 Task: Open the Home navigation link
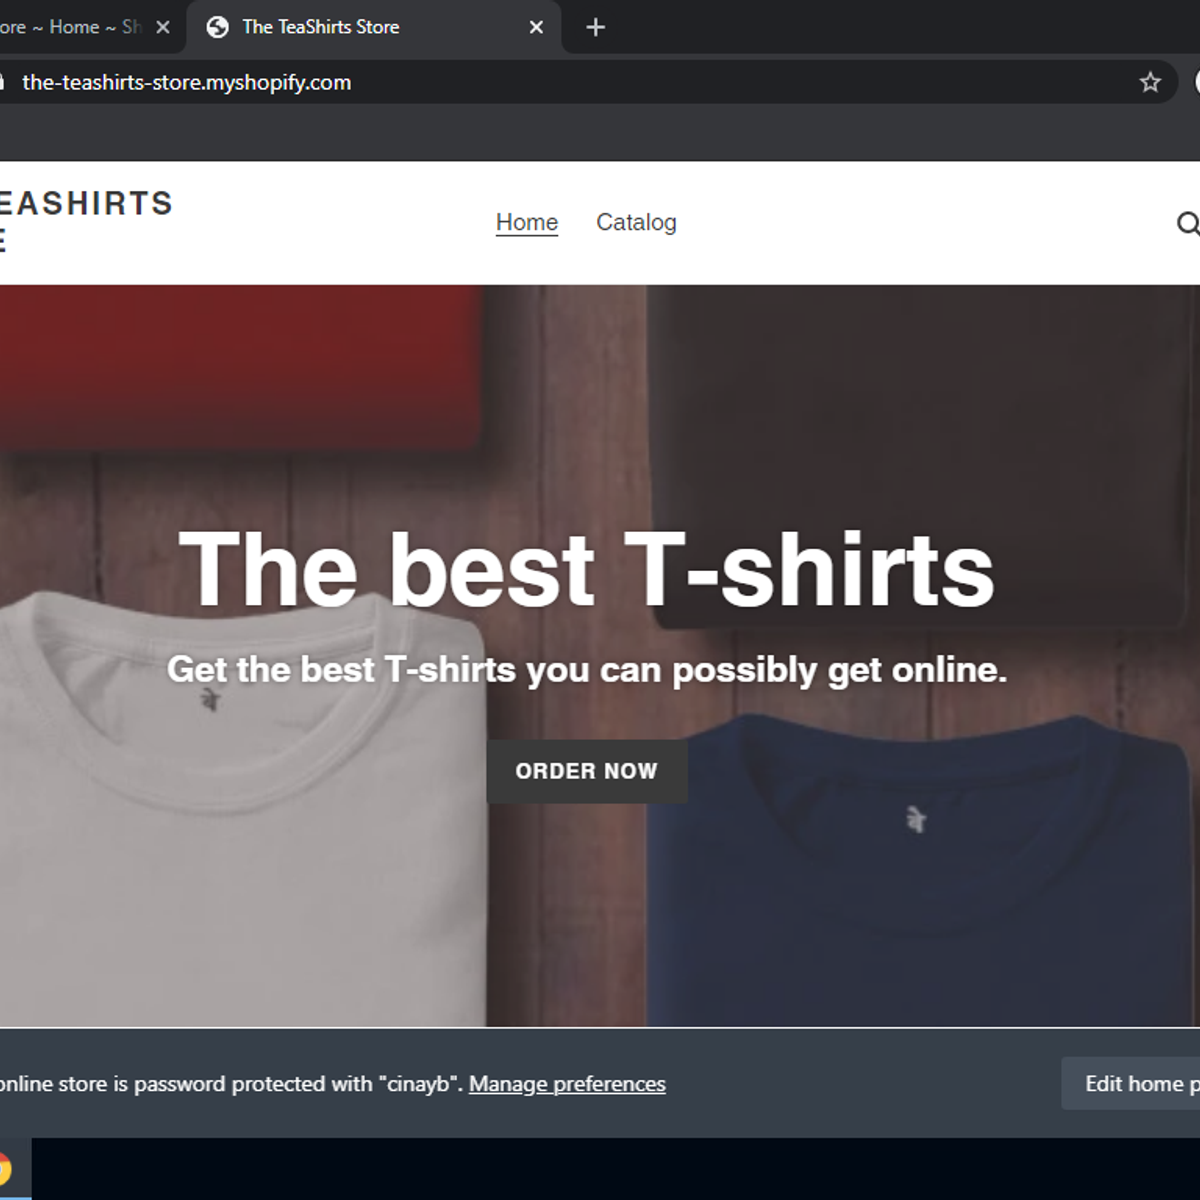point(527,222)
